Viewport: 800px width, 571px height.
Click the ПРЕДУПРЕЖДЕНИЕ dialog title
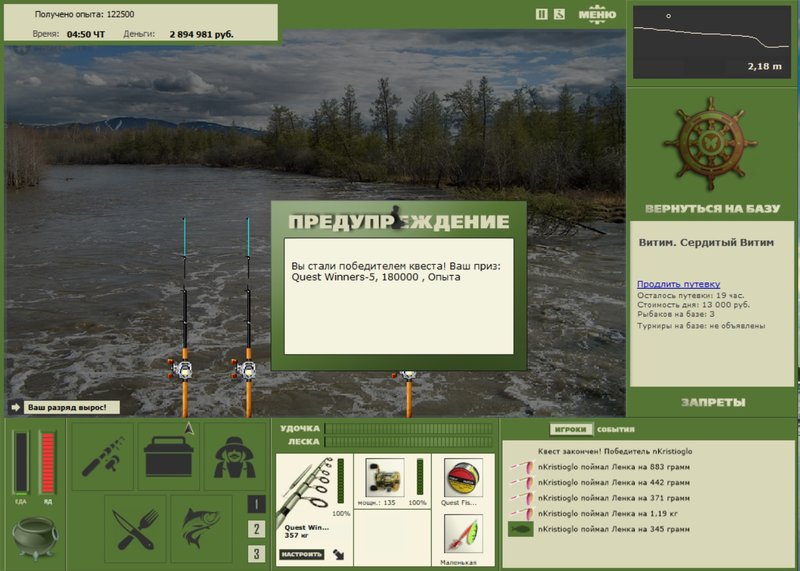pos(398,221)
